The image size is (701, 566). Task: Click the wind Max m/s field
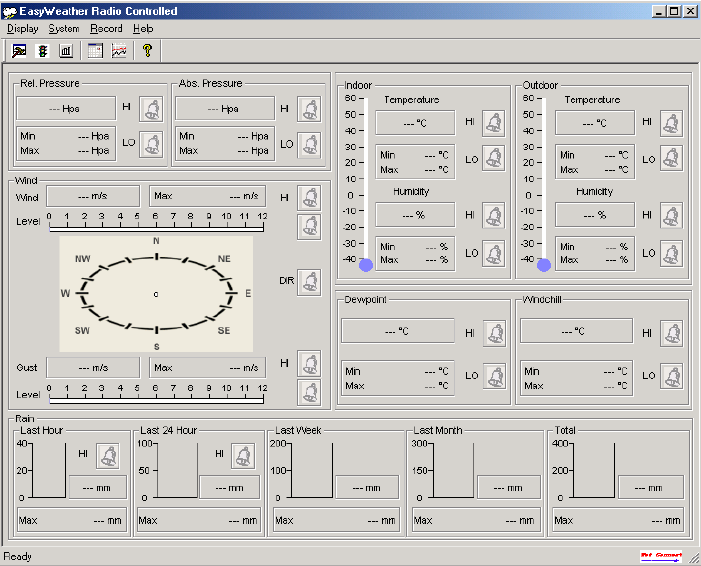click(207, 196)
